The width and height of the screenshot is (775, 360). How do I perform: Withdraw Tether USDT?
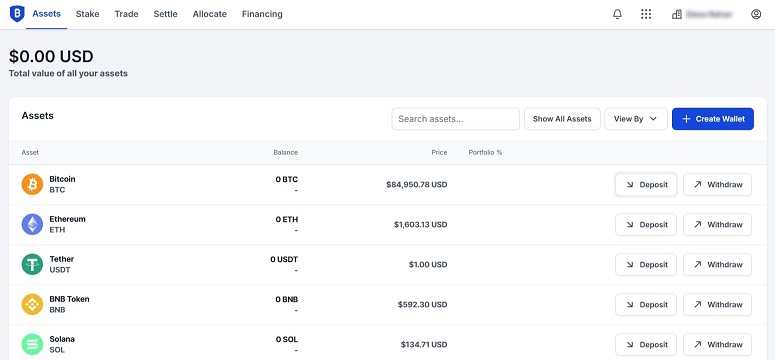point(717,265)
